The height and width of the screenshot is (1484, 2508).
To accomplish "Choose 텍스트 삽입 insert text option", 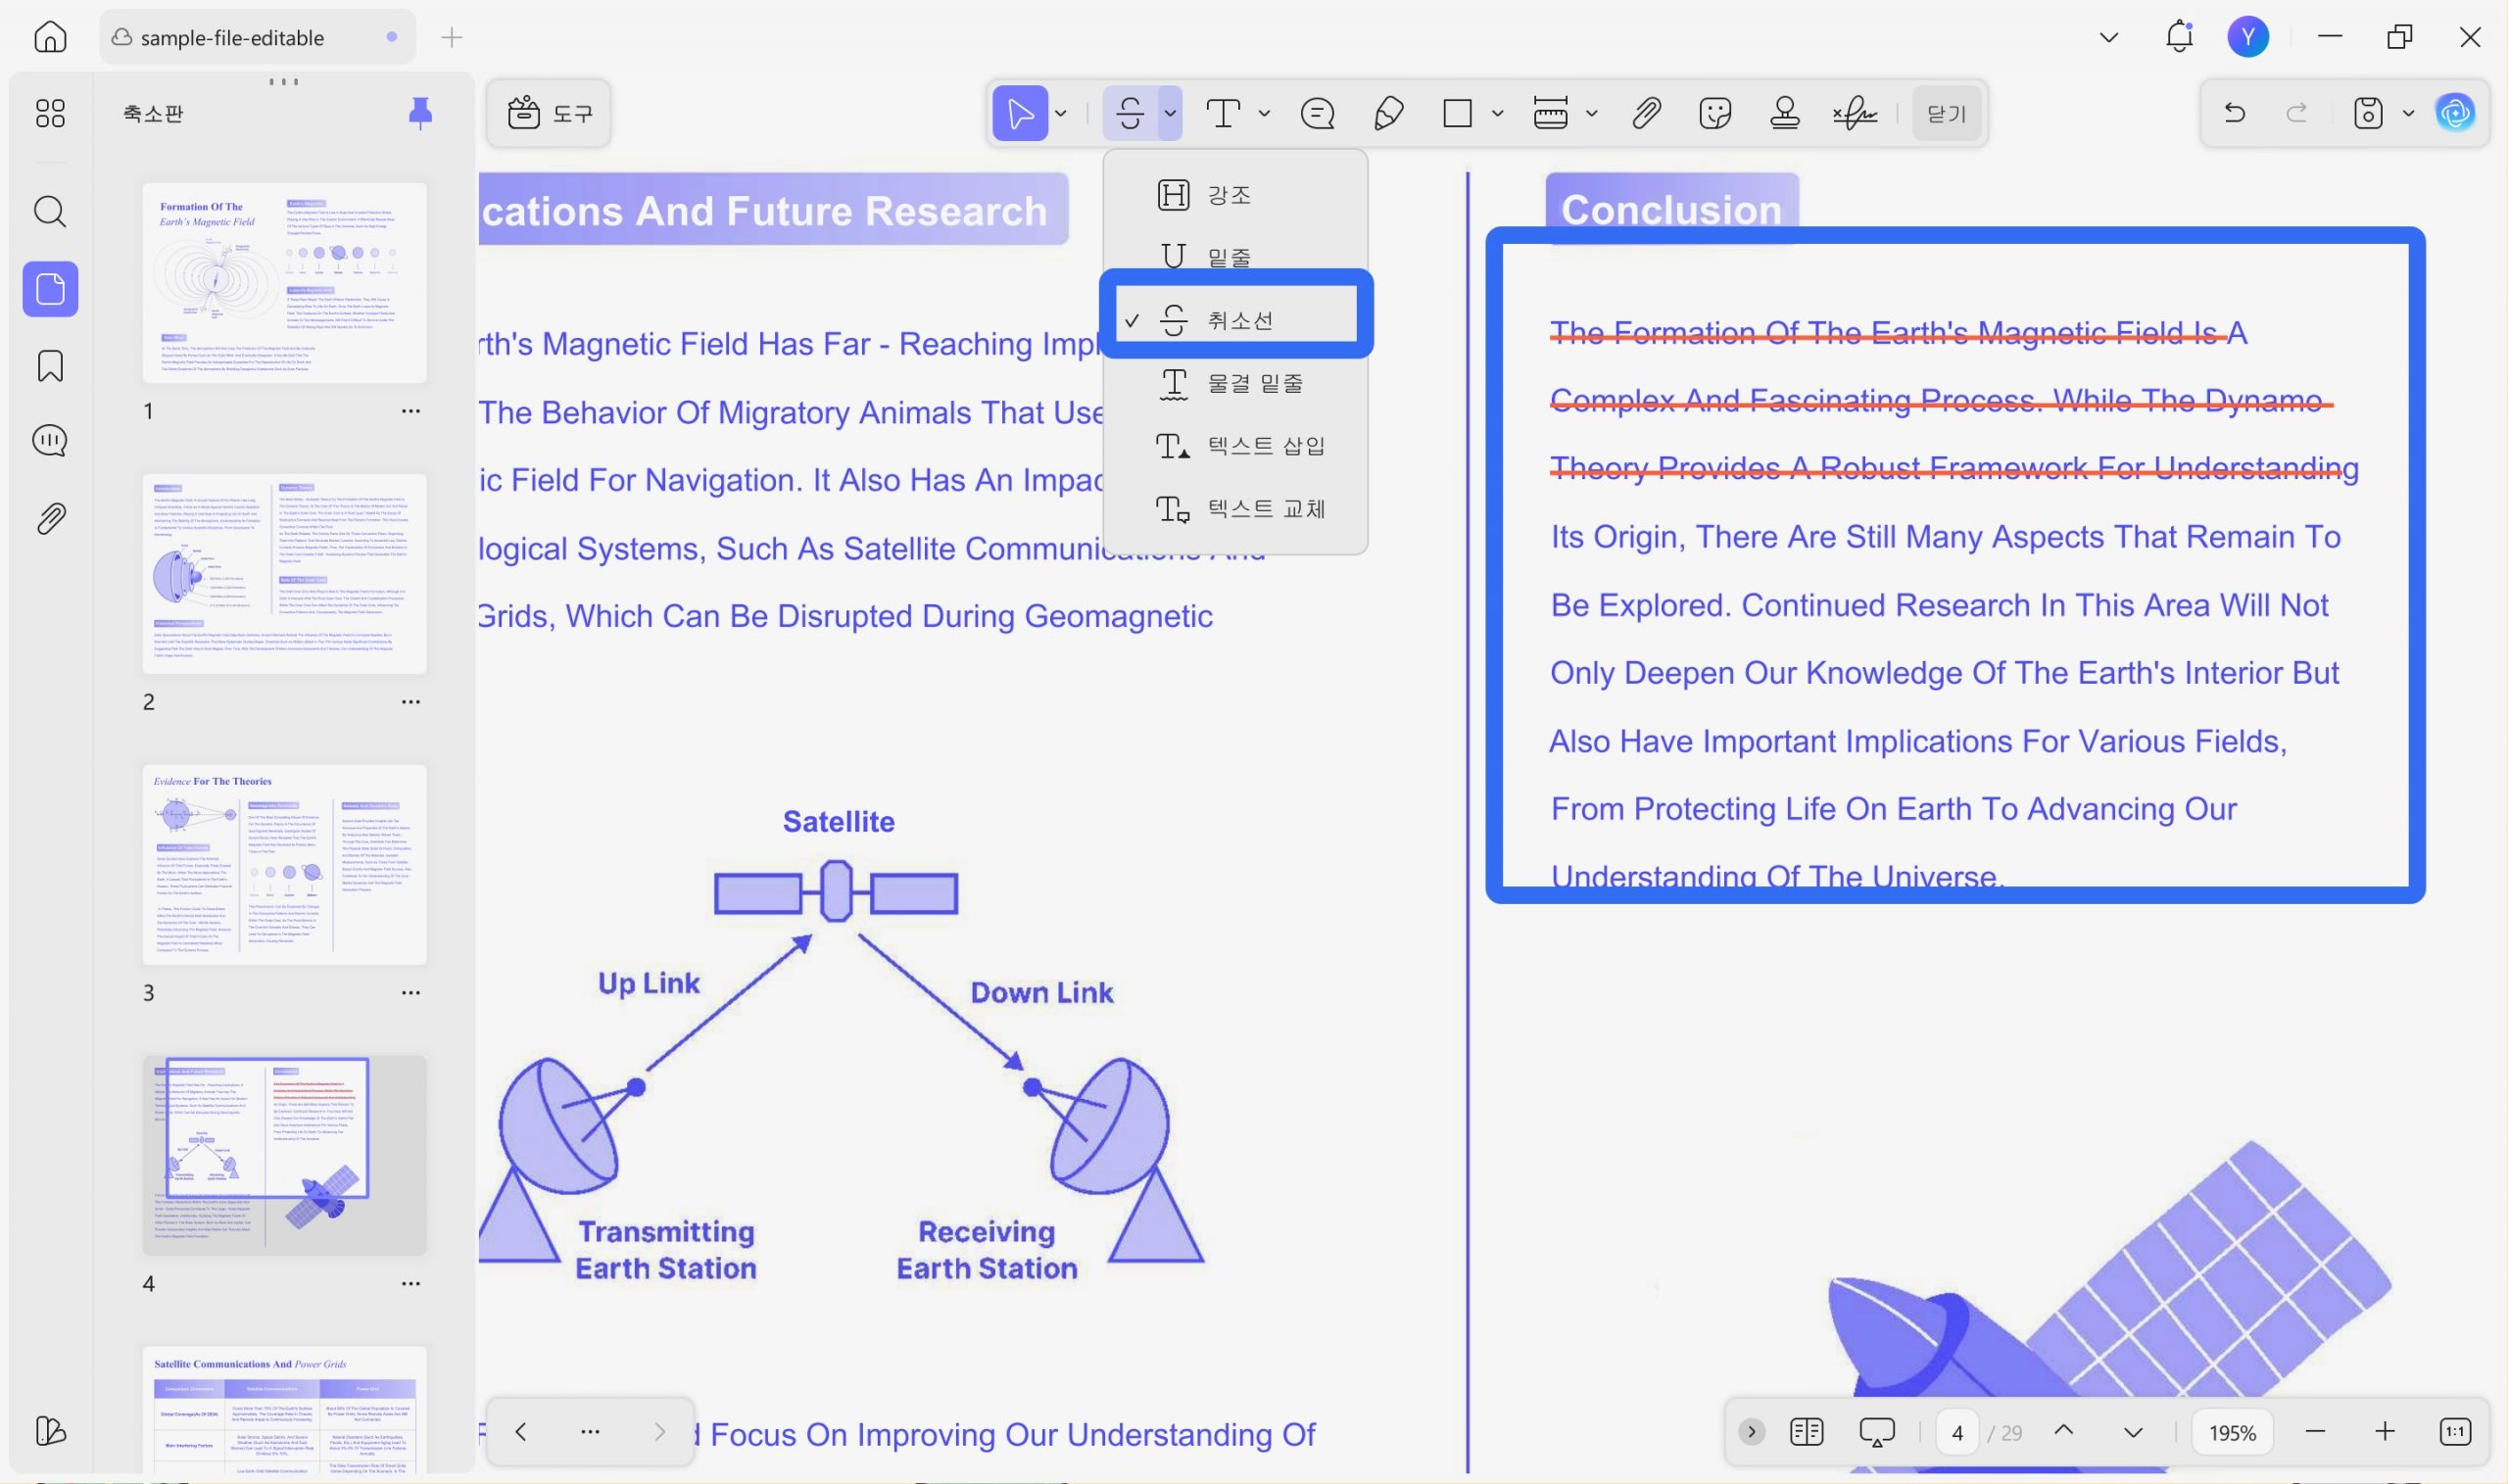I will (x=1235, y=446).
